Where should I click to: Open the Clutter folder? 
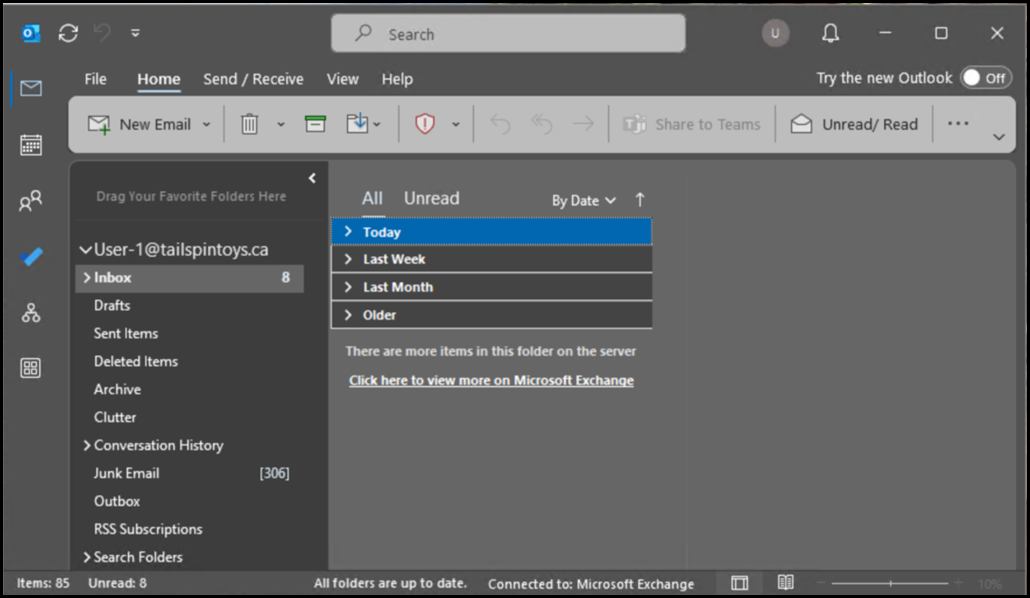pyautogui.click(x=115, y=417)
